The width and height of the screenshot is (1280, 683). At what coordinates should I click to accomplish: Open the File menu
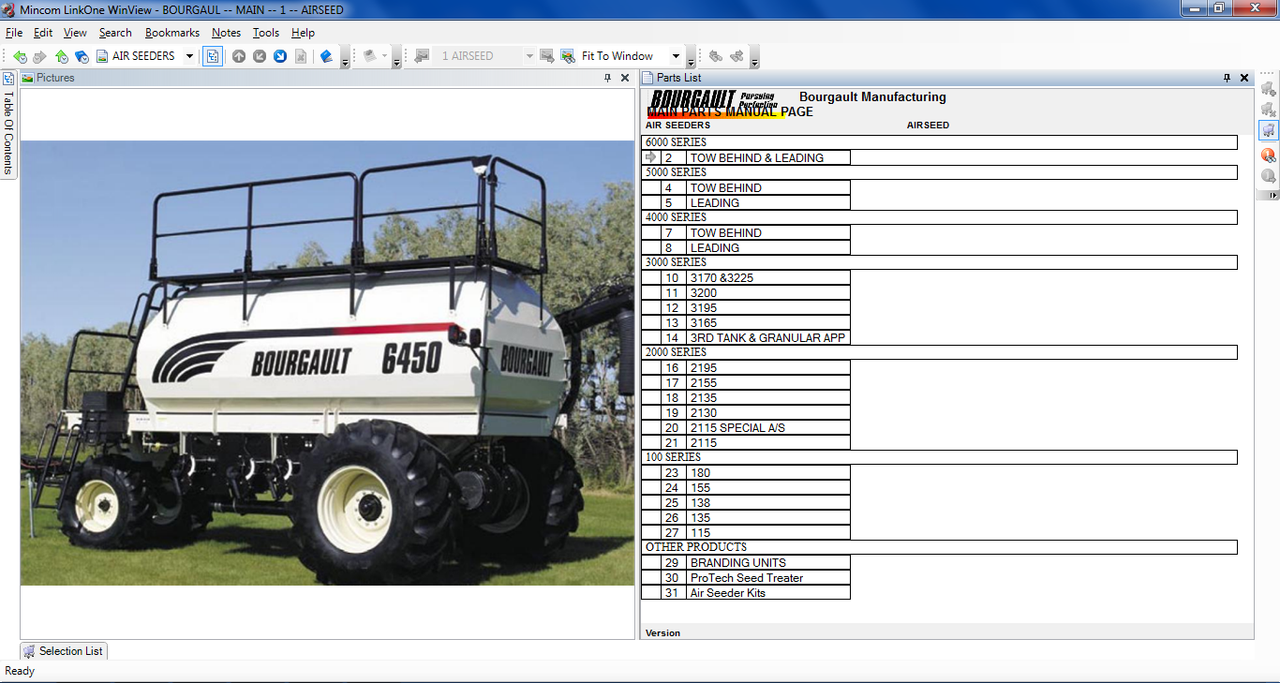coord(14,33)
